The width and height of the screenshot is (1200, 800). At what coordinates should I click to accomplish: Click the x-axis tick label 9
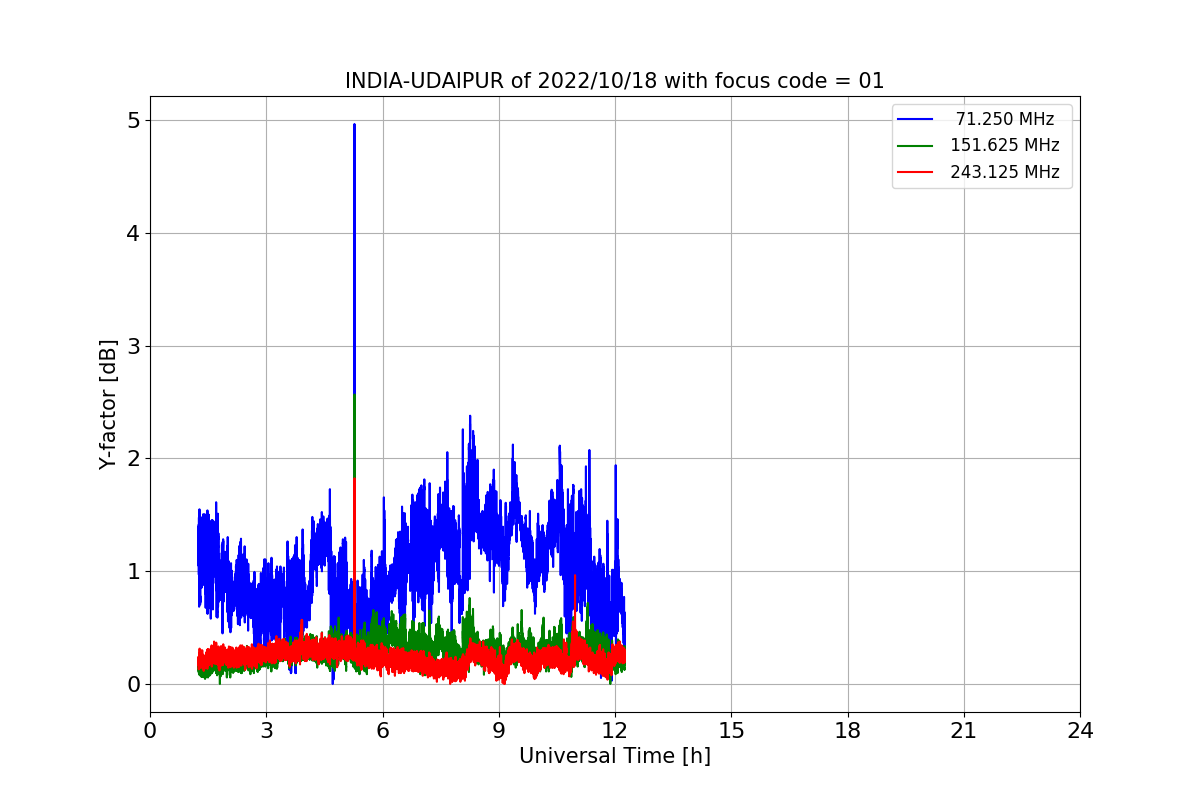tap(499, 731)
